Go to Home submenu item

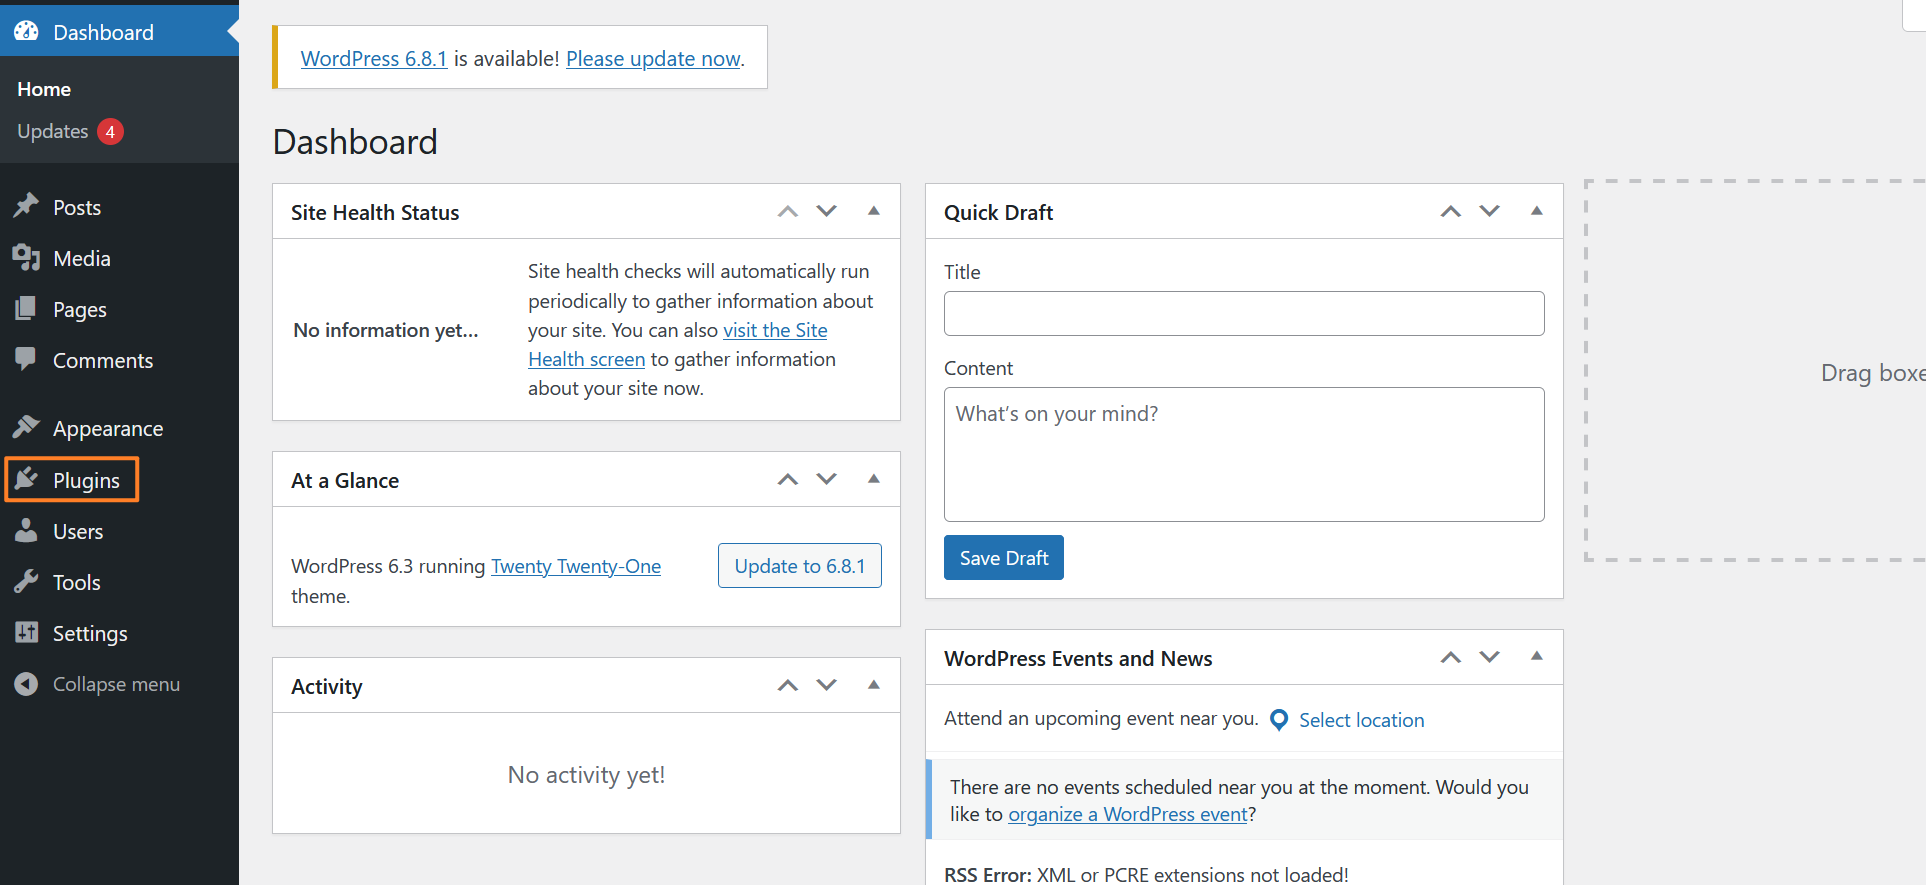coord(44,89)
